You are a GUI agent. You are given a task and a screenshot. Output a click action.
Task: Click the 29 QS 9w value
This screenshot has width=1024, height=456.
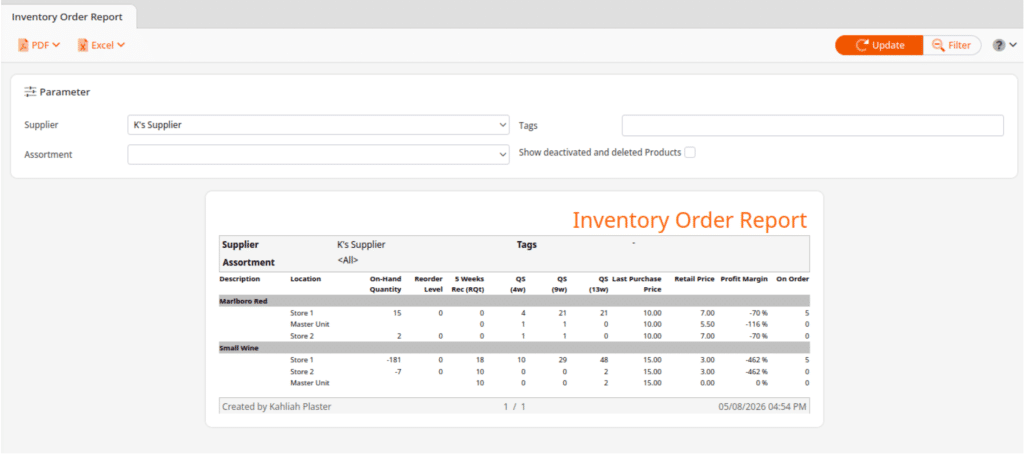pos(562,360)
